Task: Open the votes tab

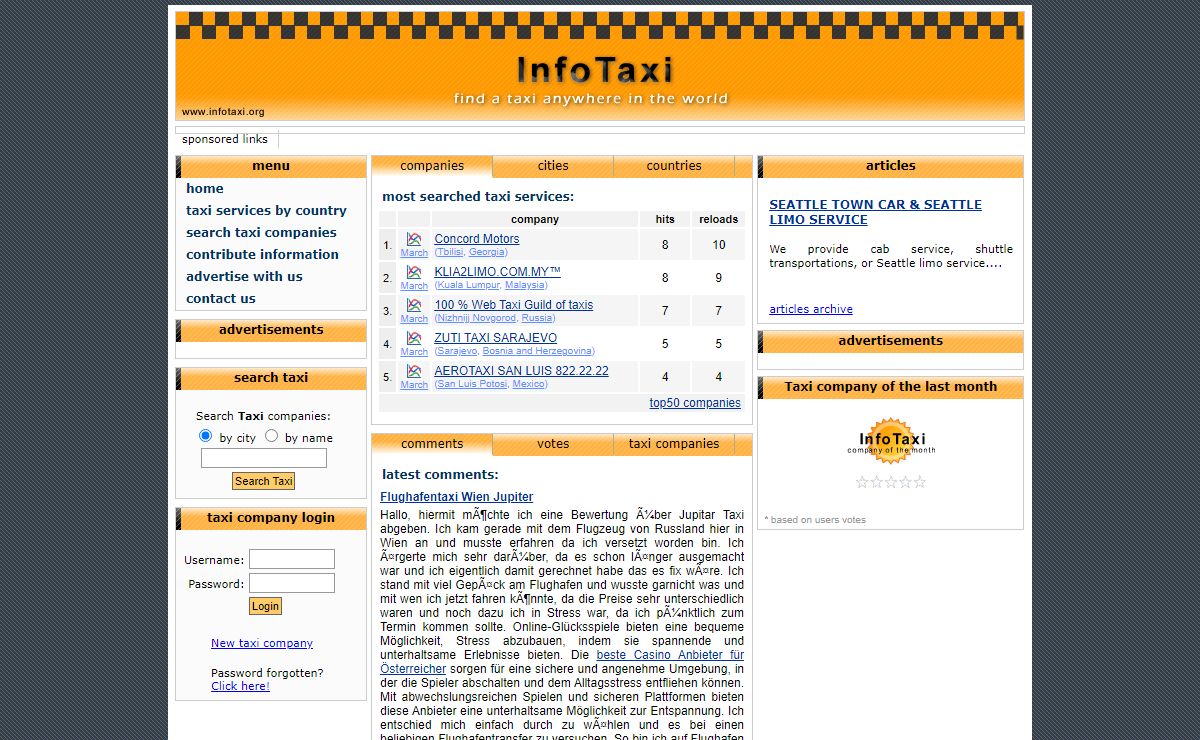Action: (553, 444)
